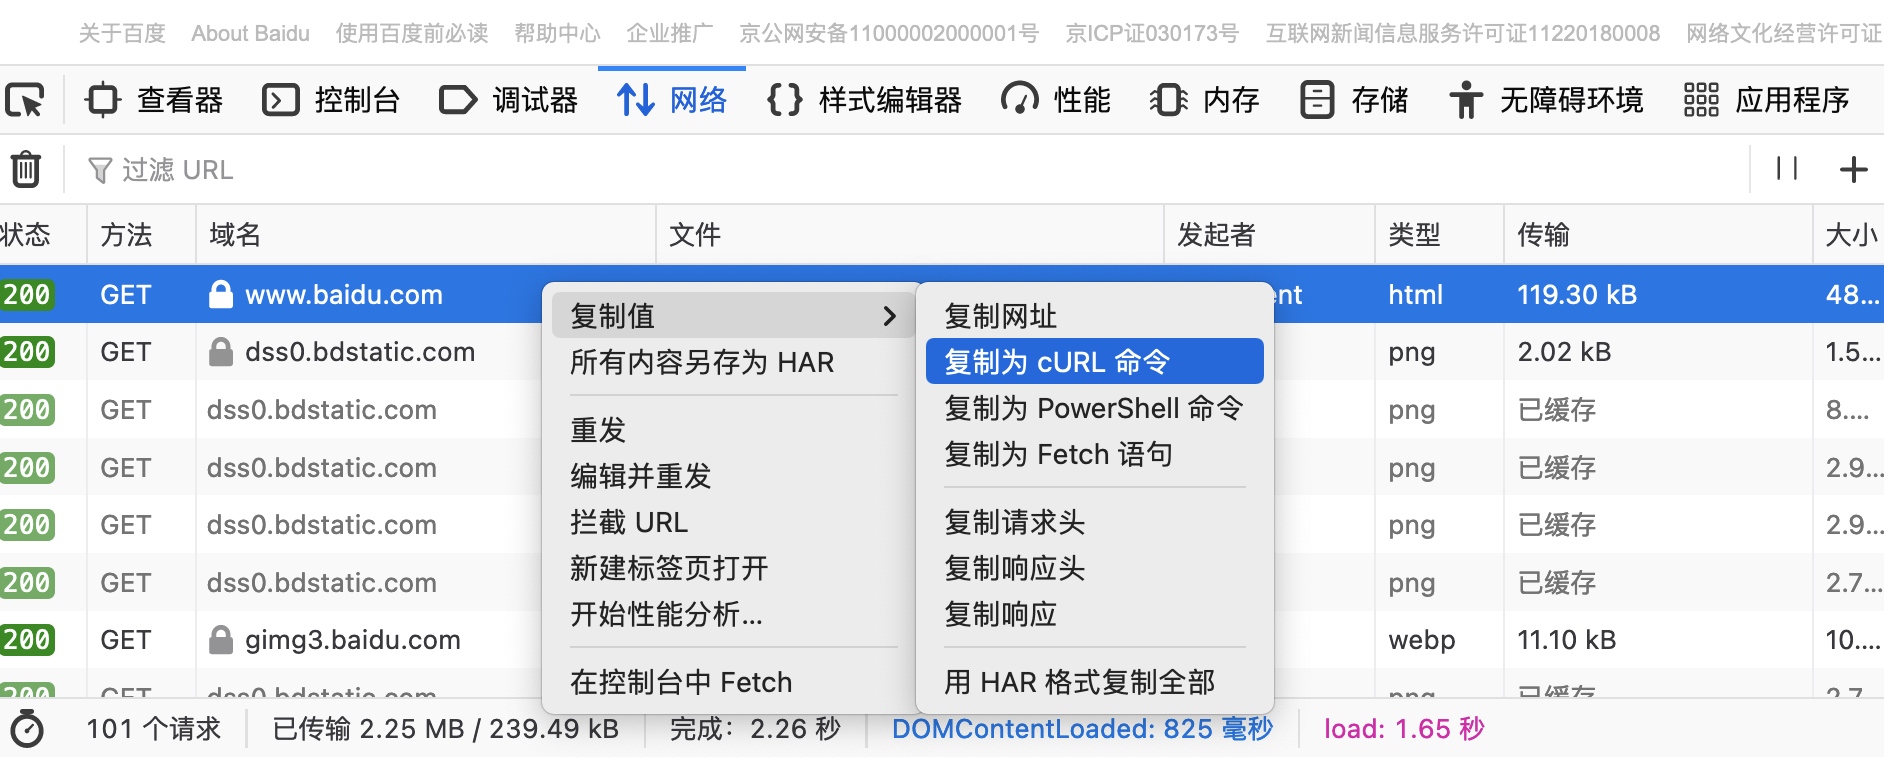Sort by the 大小 column header
Screen dimensions: 1884x758
click(x=1849, y=235)
